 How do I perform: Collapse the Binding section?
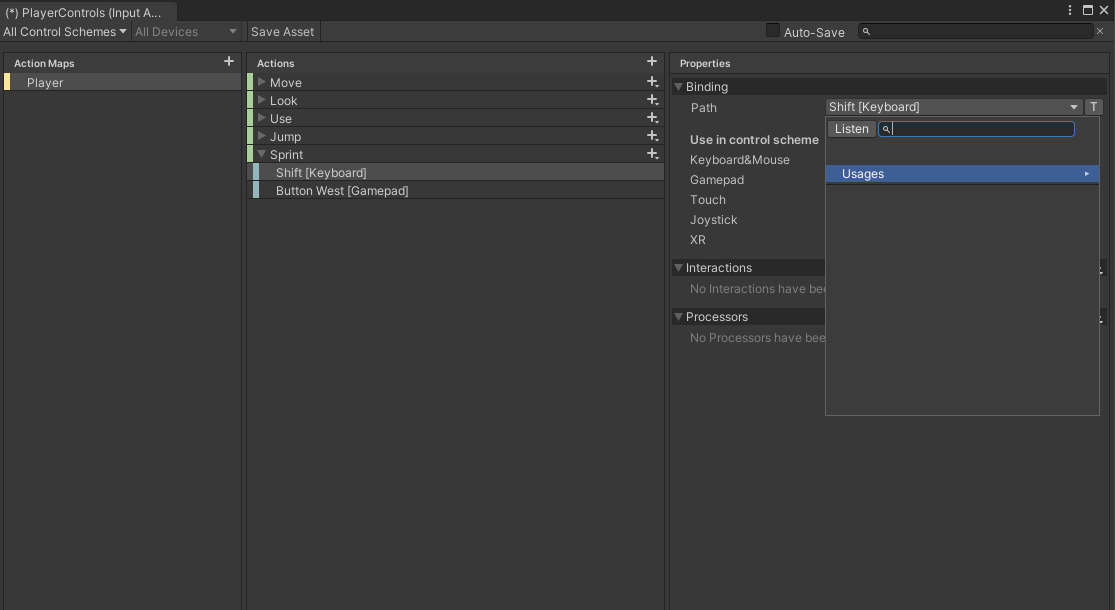[x=678, y=87]
